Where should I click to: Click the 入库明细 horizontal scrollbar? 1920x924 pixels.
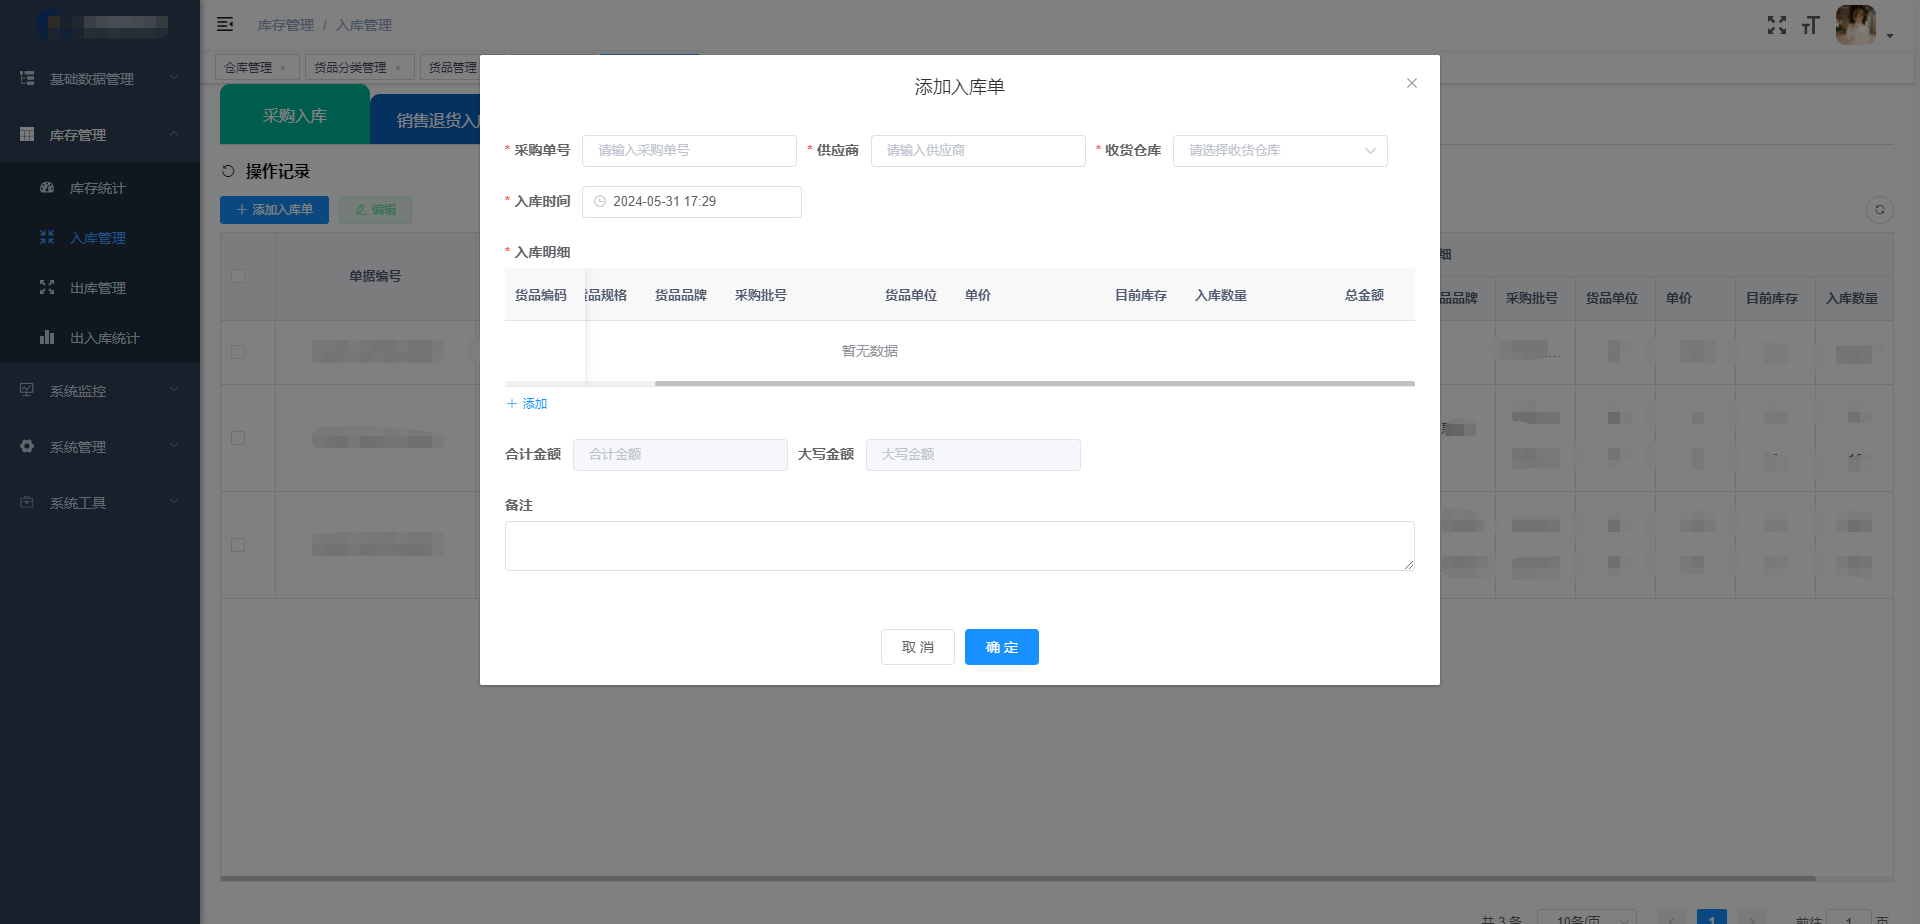pyautogui.click(x=1035, y=383)
